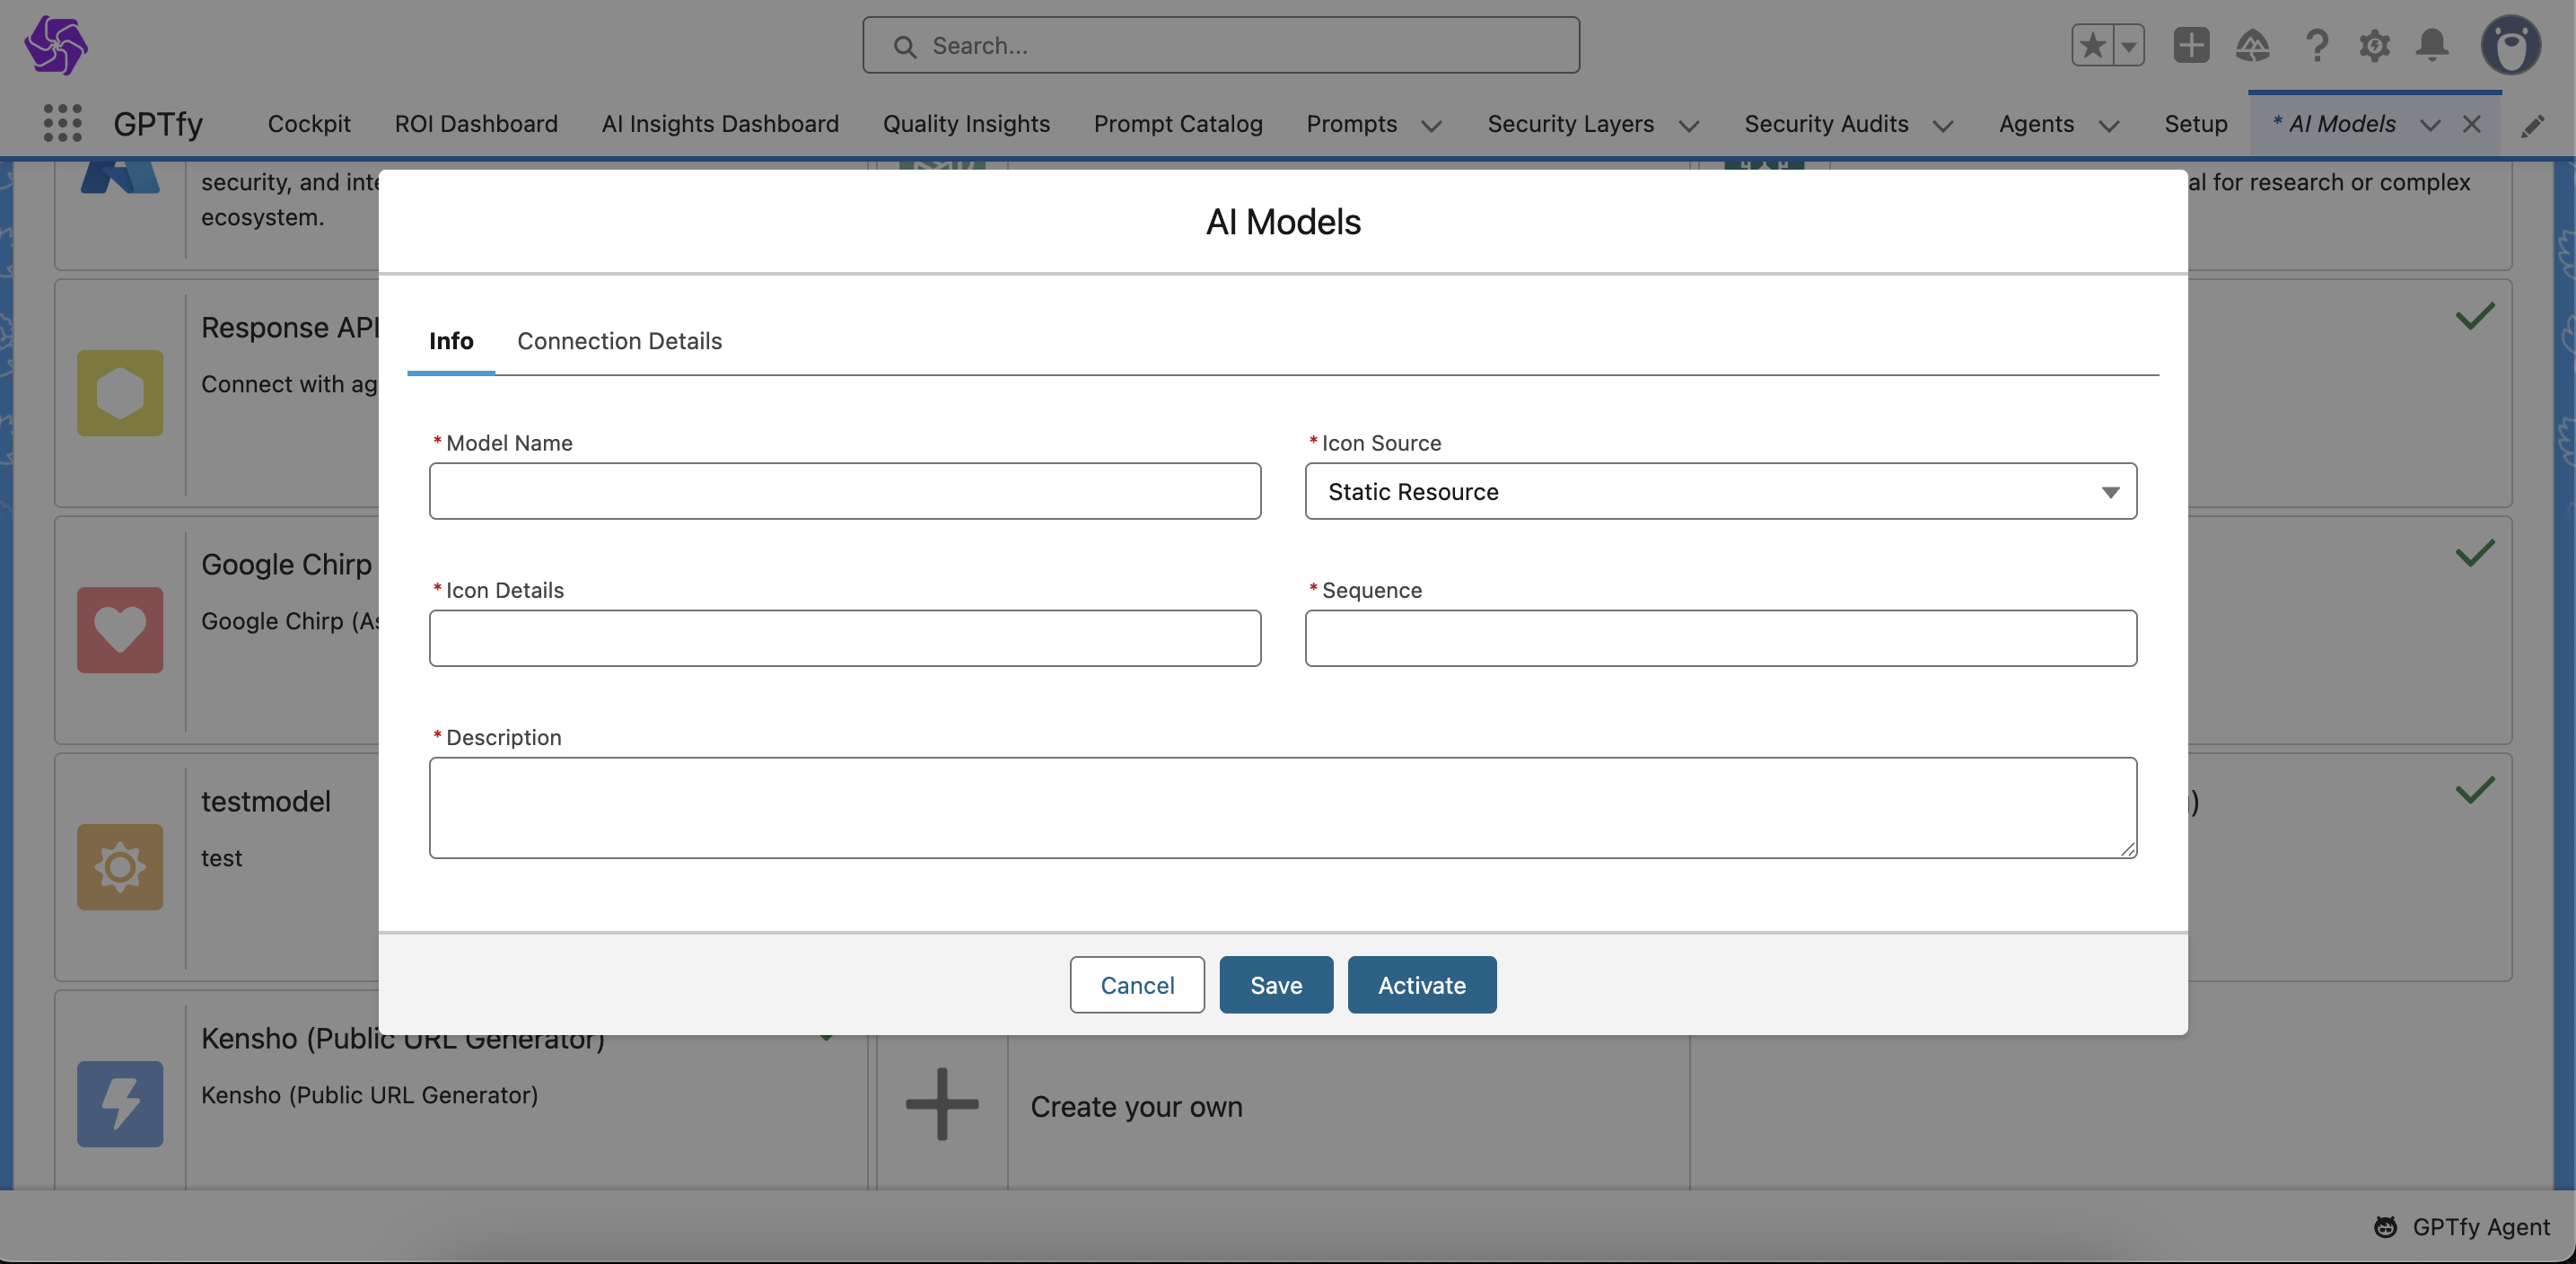The image size is (2576, 1264).
Task: Open the GPTfy Agent utility item
Action: pos(2462,1227)
